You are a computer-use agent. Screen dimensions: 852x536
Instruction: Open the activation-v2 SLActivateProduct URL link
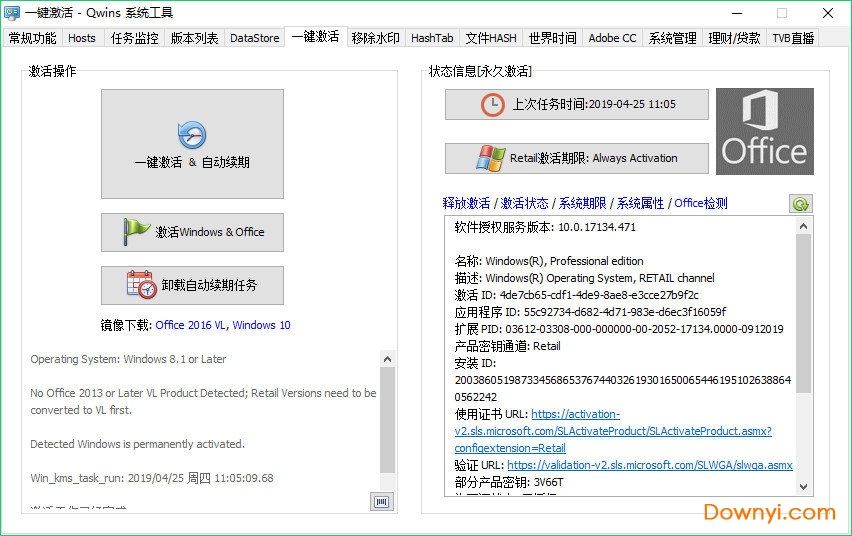click(613, 431)
